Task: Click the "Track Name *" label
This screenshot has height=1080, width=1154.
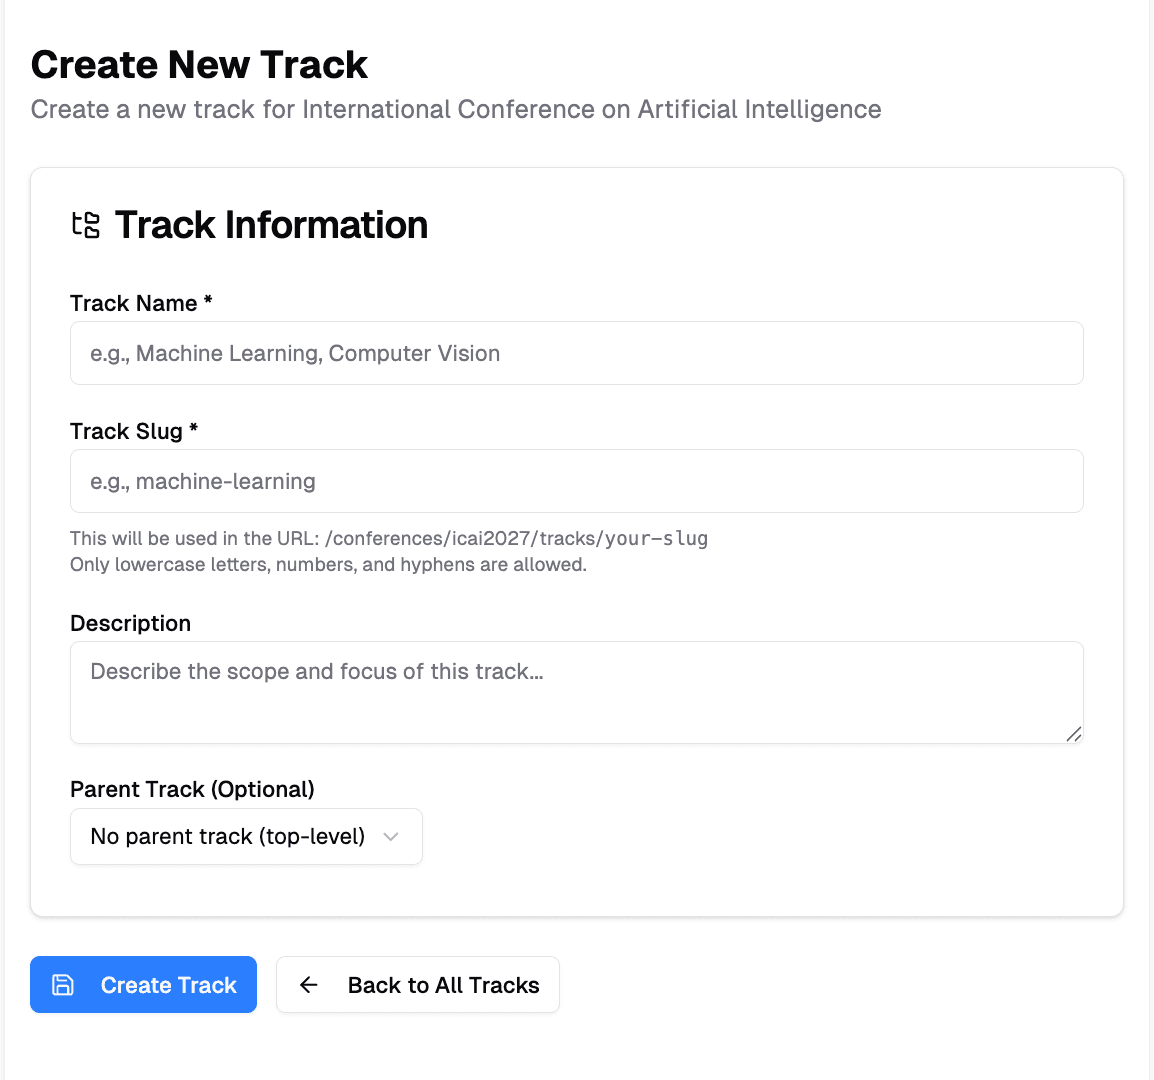Action: (141, 303)
